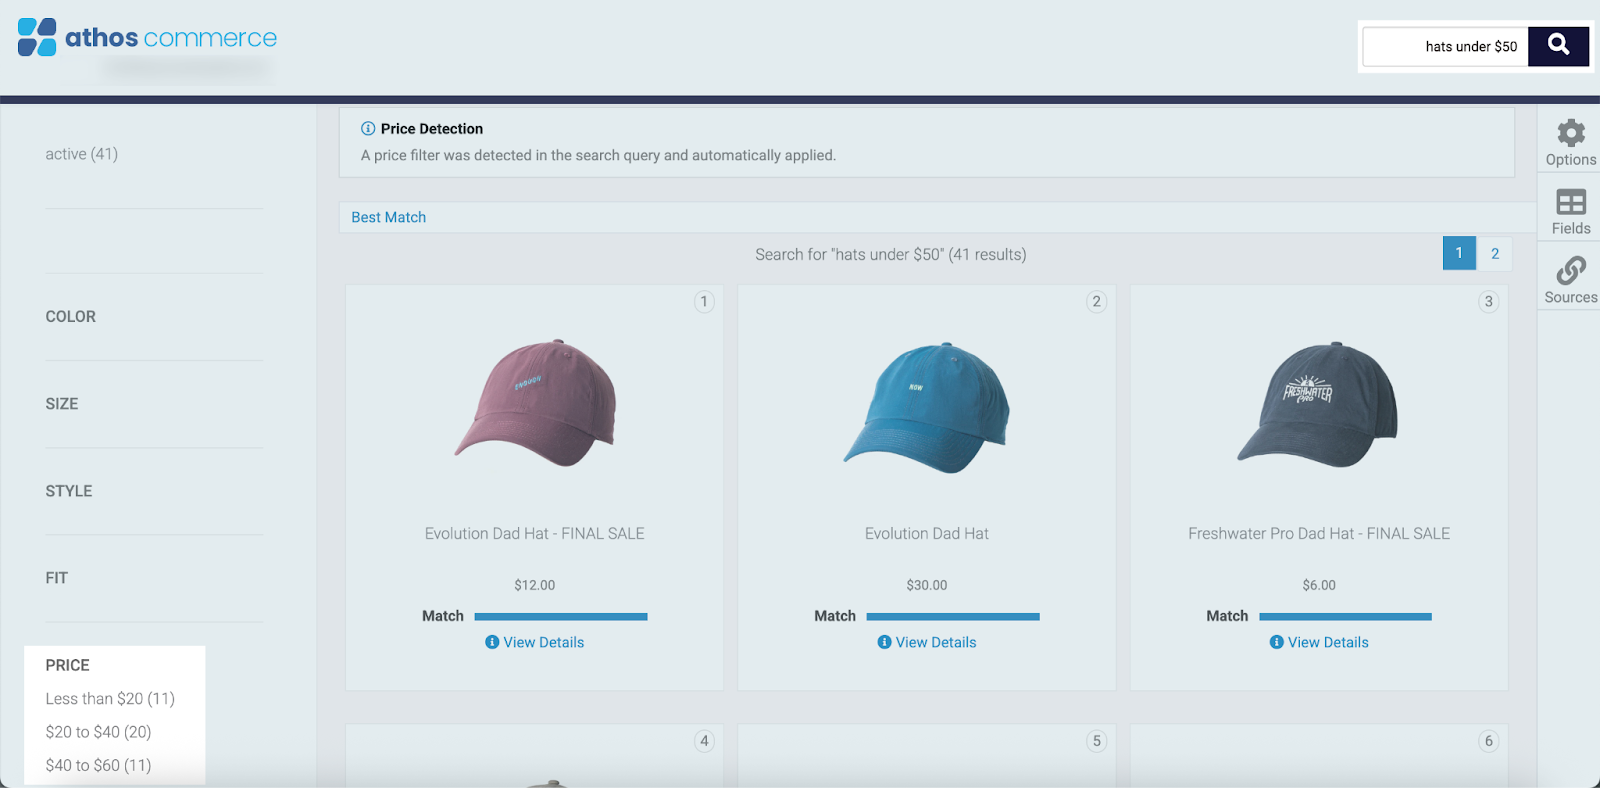Image resolution: width=1600 pixels, height=788 pixels.
Task: Click info icon beside first View Details
Action: pos(492,642)
